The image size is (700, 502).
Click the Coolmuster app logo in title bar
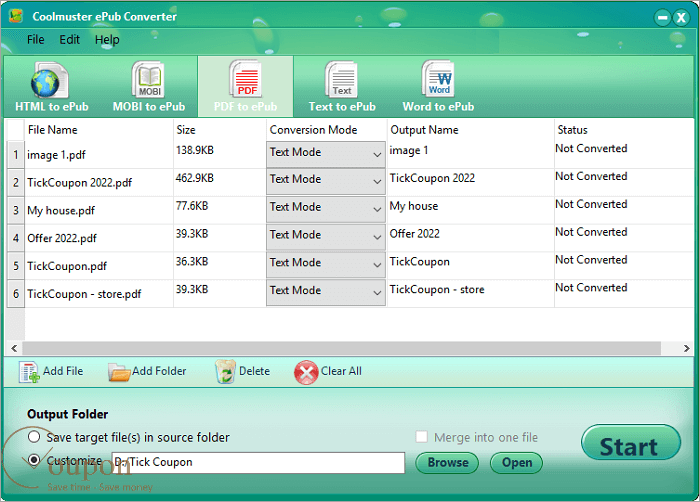(16, 16)
